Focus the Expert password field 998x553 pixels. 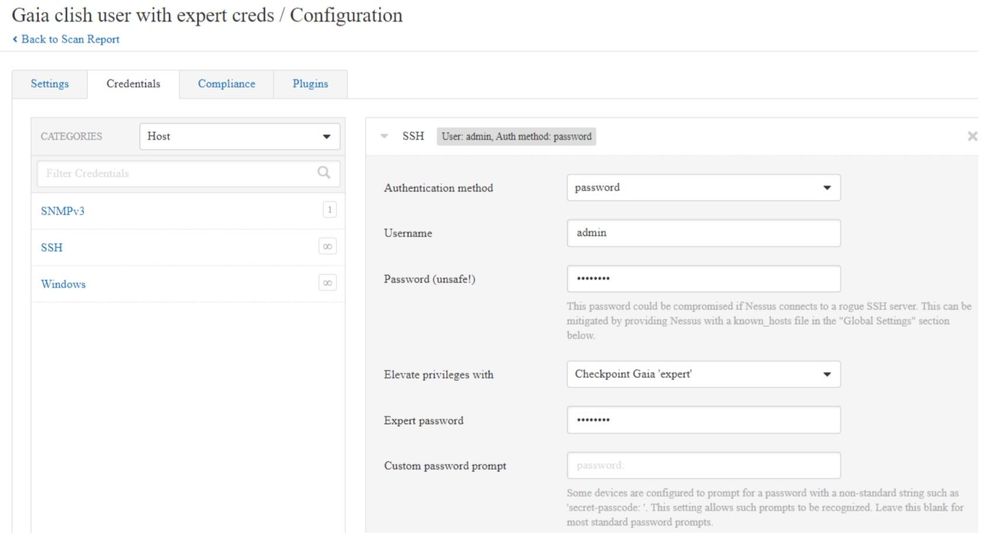pyautogui.click(x=703, y=420)
